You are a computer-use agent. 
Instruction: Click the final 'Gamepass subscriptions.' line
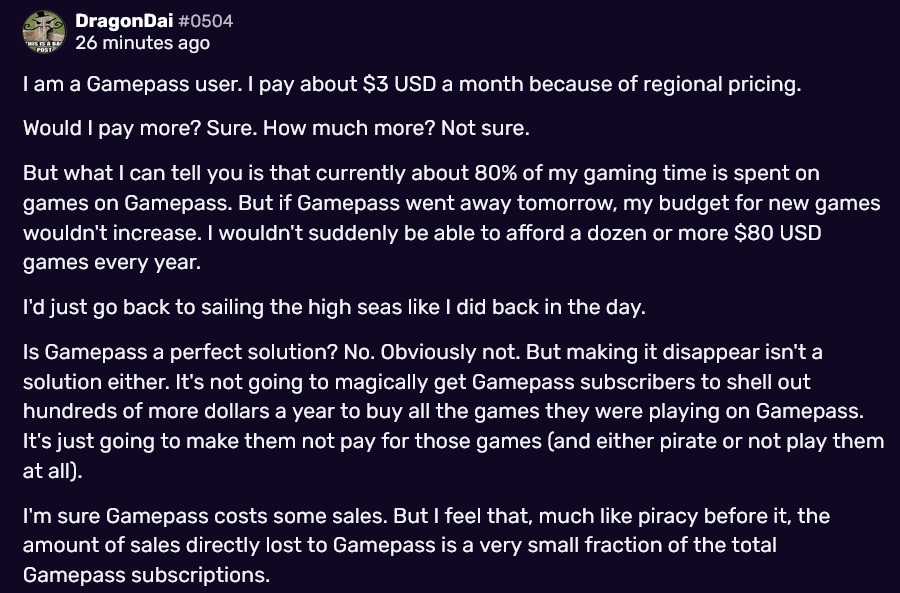[x=146, y=575]
